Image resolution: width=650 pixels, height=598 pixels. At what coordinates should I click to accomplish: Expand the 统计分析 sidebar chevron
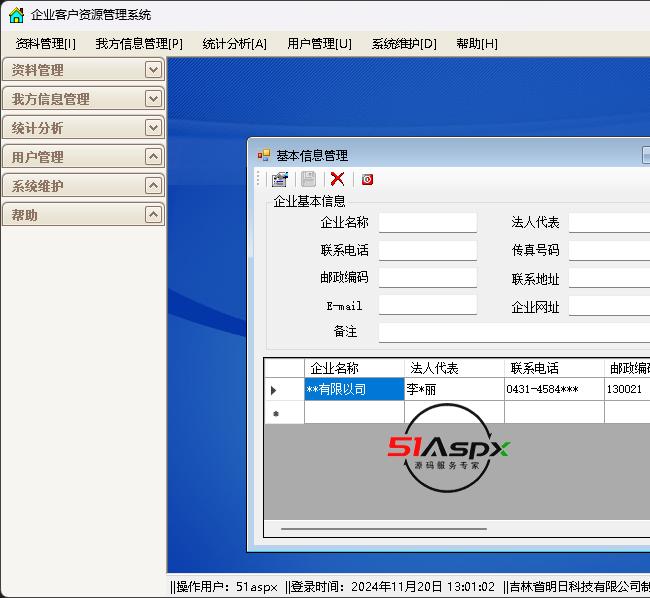pyautogui.click(x=153, y=128)
